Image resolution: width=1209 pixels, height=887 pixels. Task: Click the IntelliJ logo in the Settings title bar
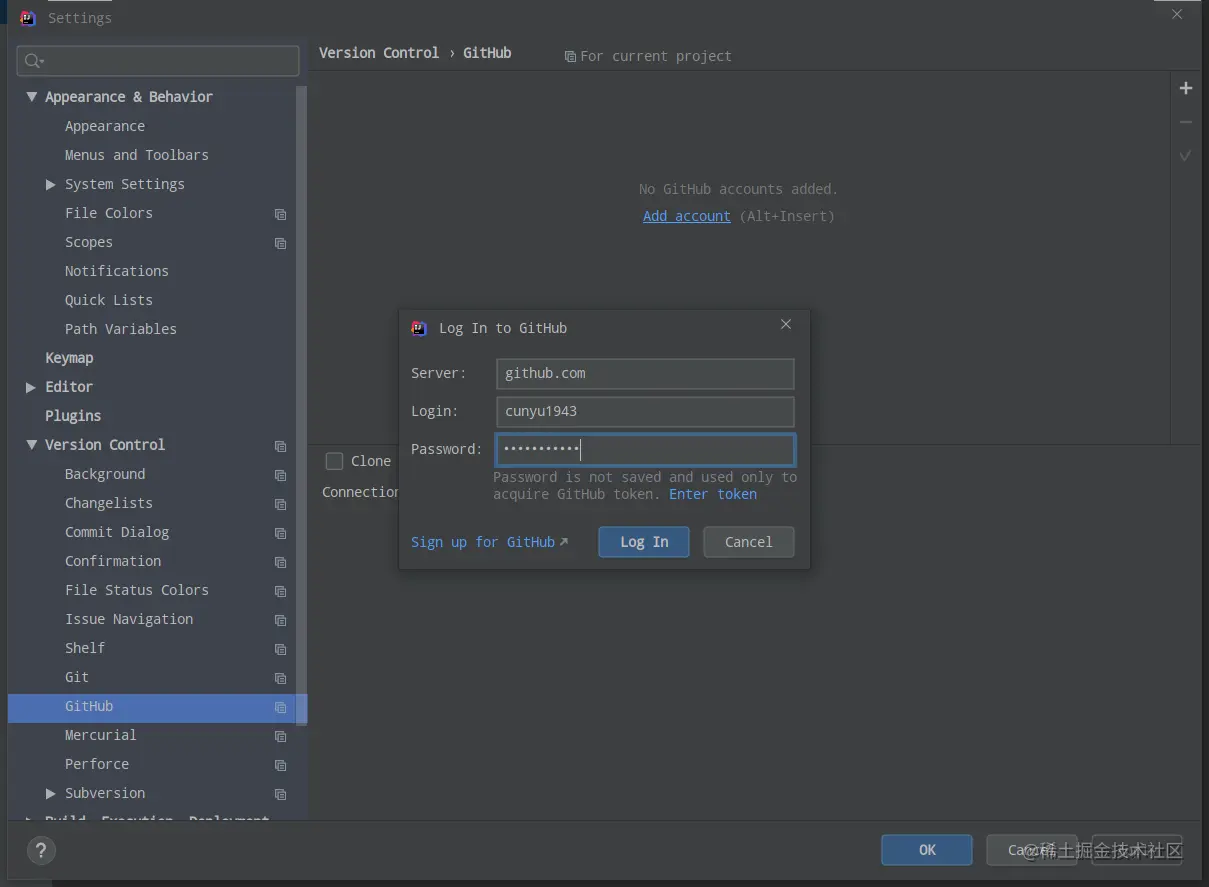point(28,18)
